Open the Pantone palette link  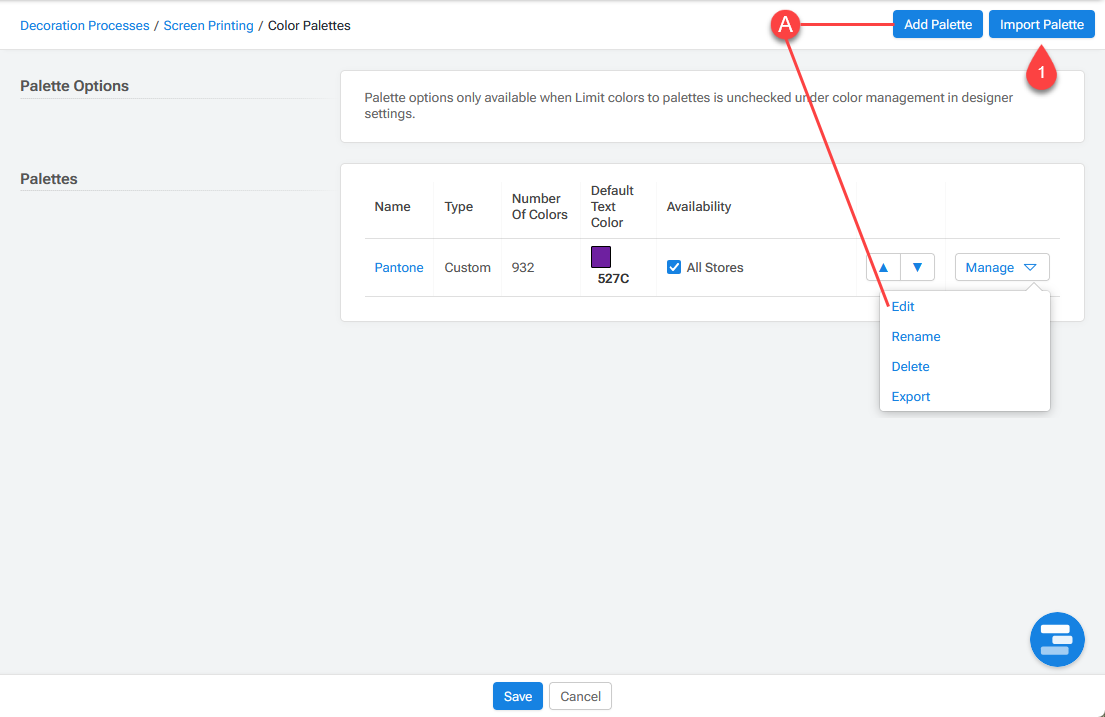399,267
